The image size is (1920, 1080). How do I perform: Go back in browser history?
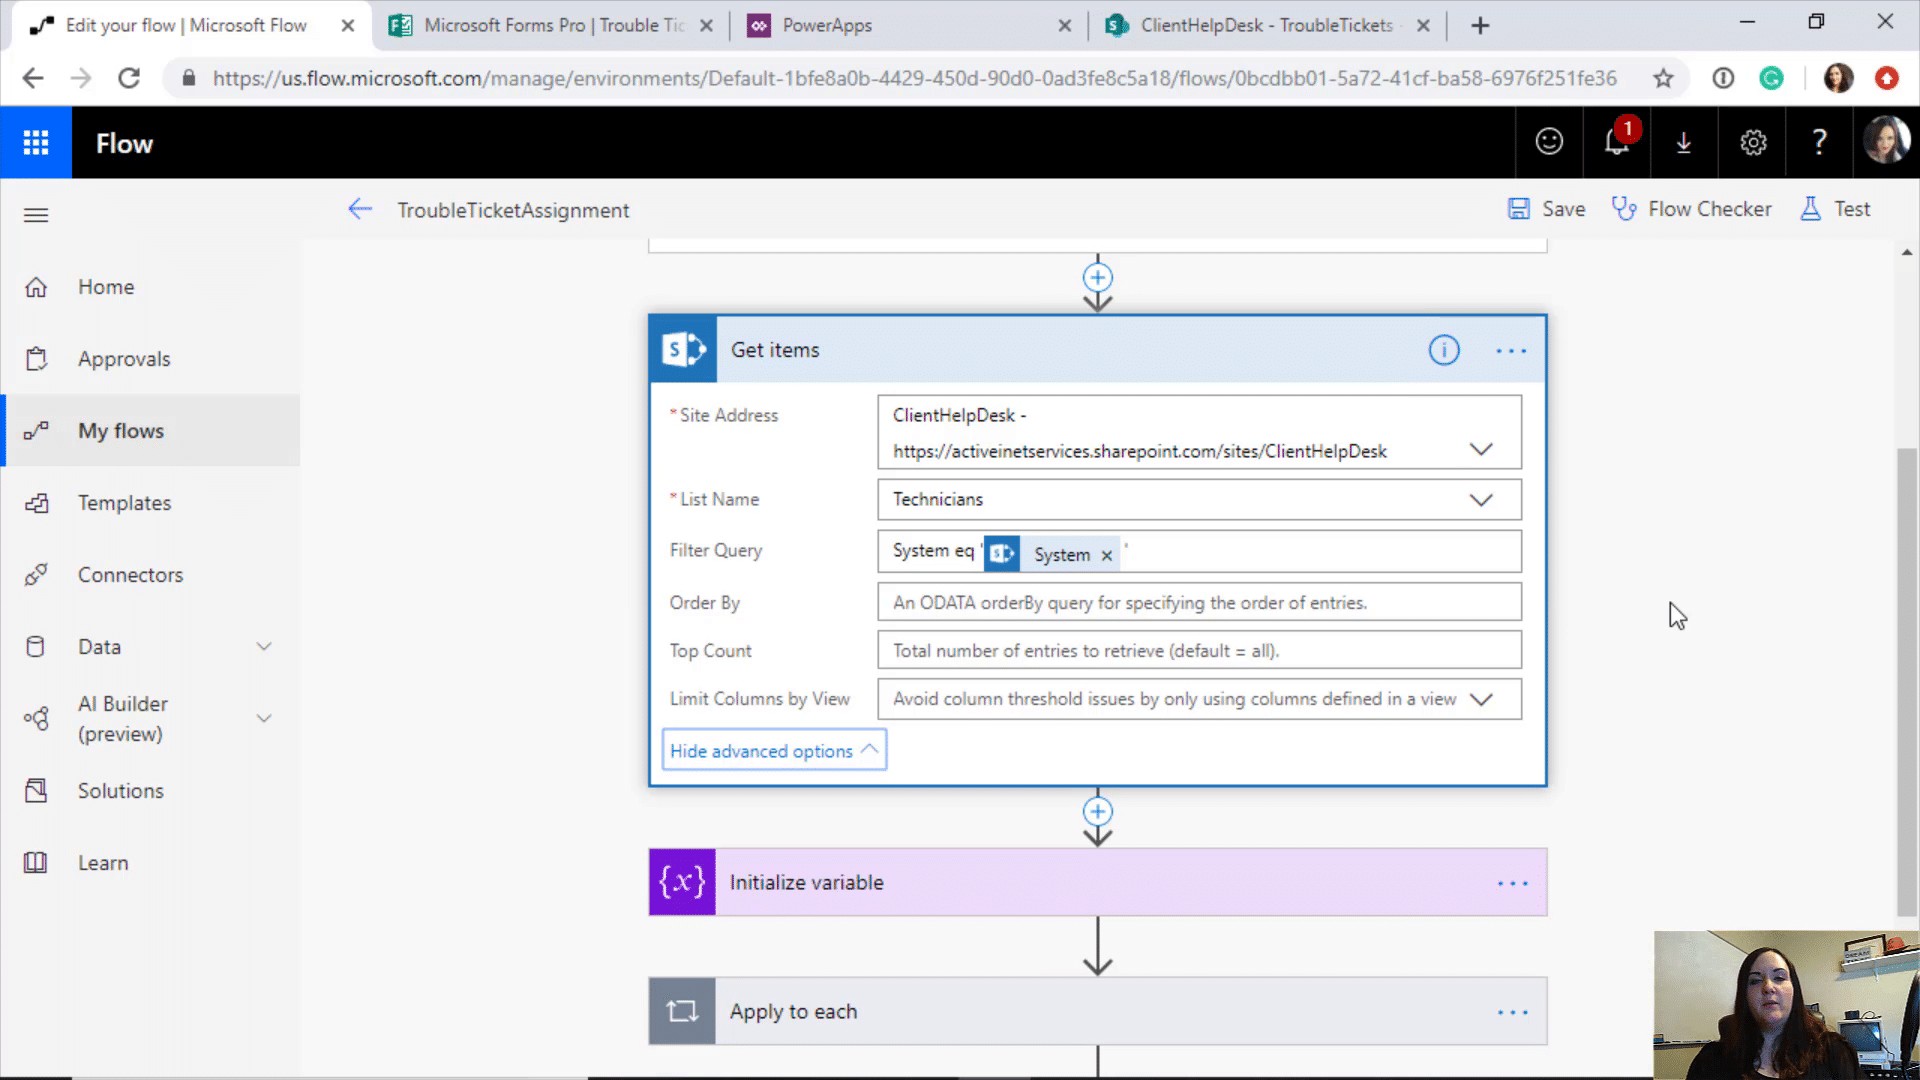(x=33, y=78)
